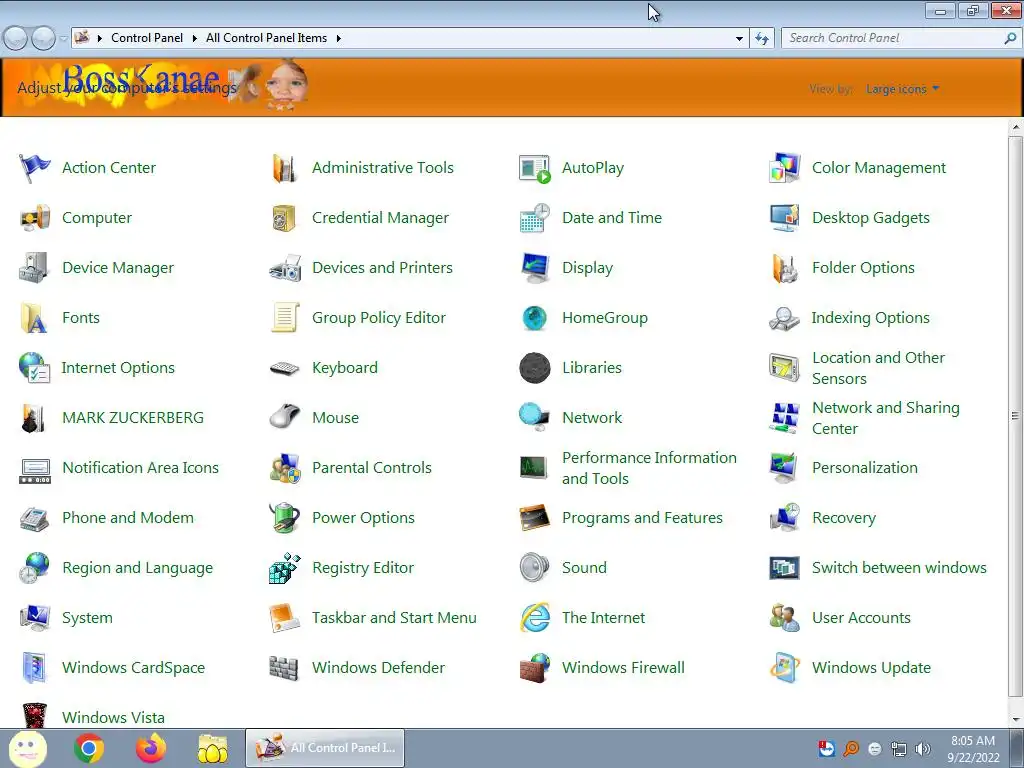Open the System link
Image resolution: width=1024 pixels, height=768 pixels.
tap(88, 618)
